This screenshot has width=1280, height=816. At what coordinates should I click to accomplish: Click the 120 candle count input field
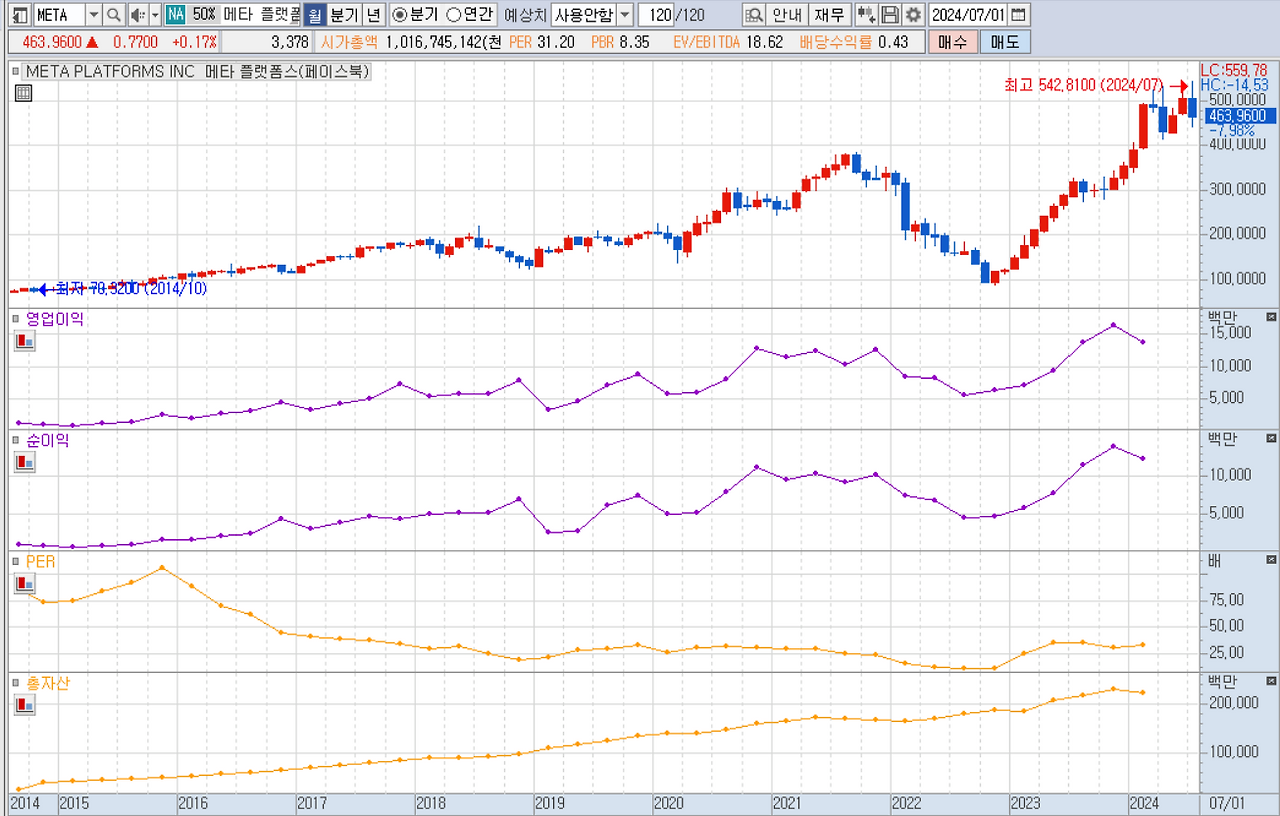point(656,15)
